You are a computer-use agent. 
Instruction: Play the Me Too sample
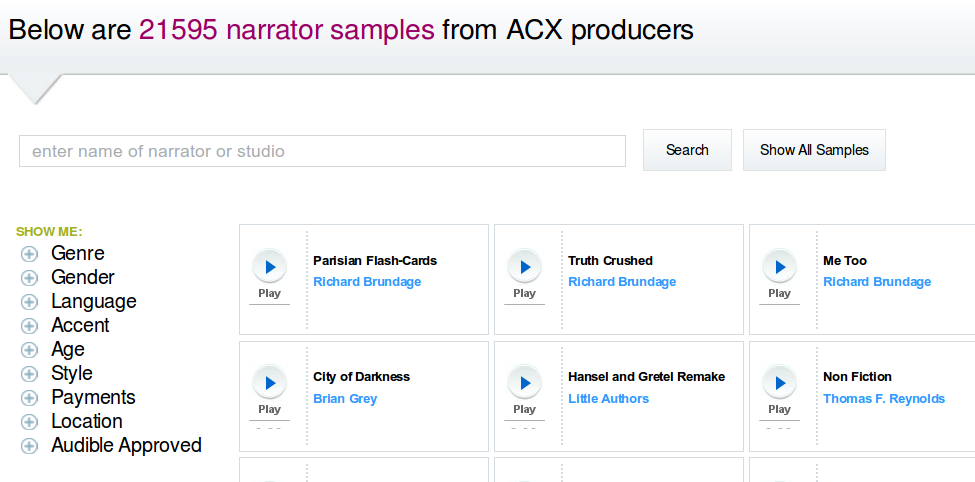(779, 267)
